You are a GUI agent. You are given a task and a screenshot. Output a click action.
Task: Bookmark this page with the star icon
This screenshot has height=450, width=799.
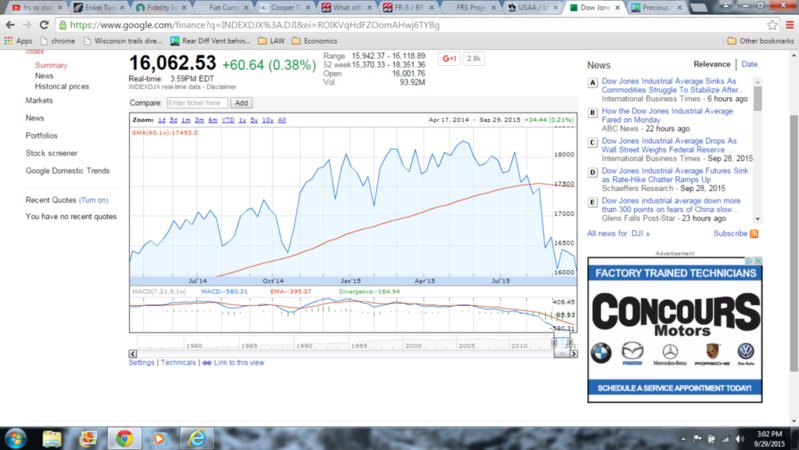tap(773, 25)
